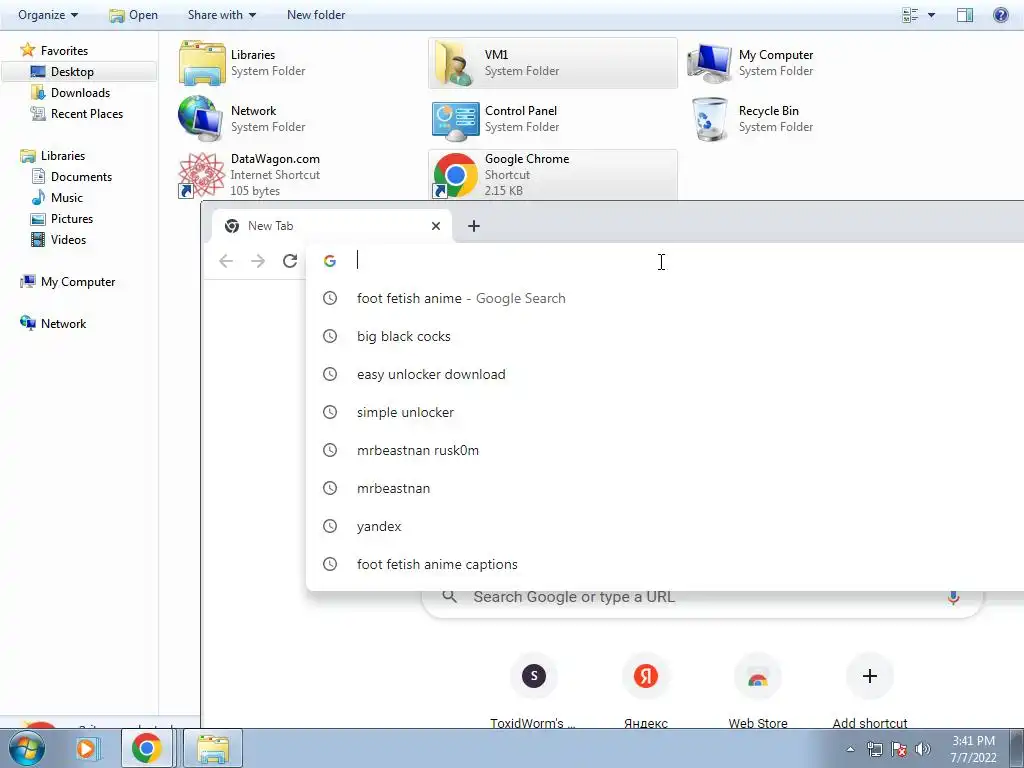This screenshot has height=768, width=1024.
Task: Click Open in Explorer toolbar
Action: [133, 14]
